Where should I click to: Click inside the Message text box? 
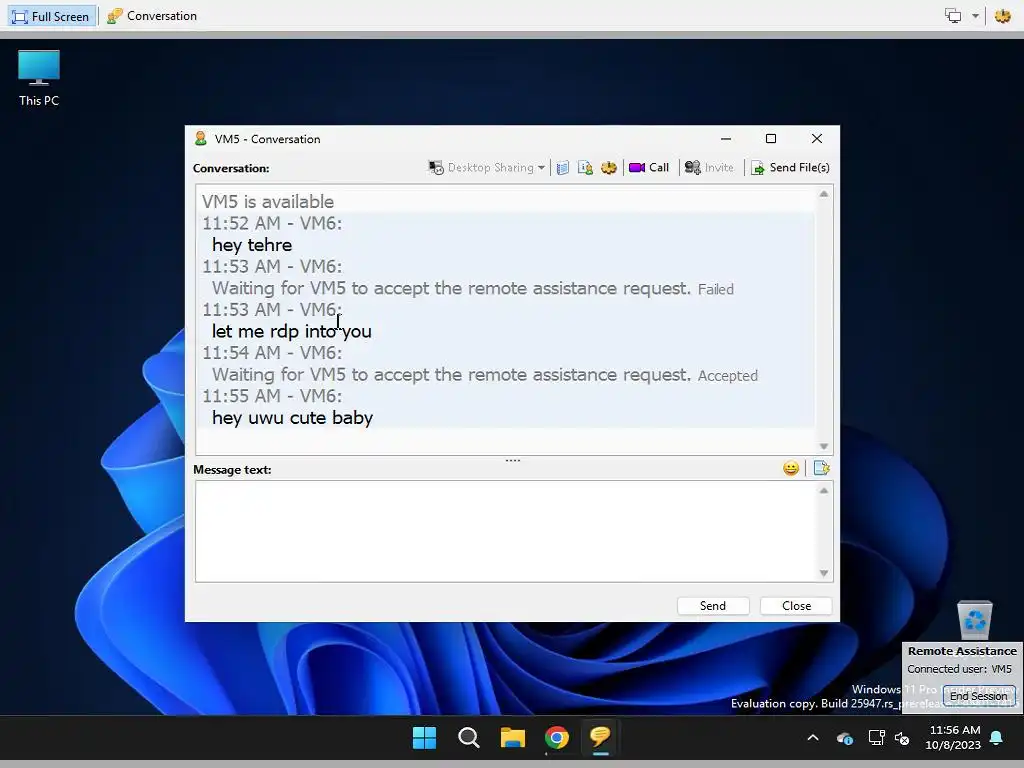click(506, 532)
